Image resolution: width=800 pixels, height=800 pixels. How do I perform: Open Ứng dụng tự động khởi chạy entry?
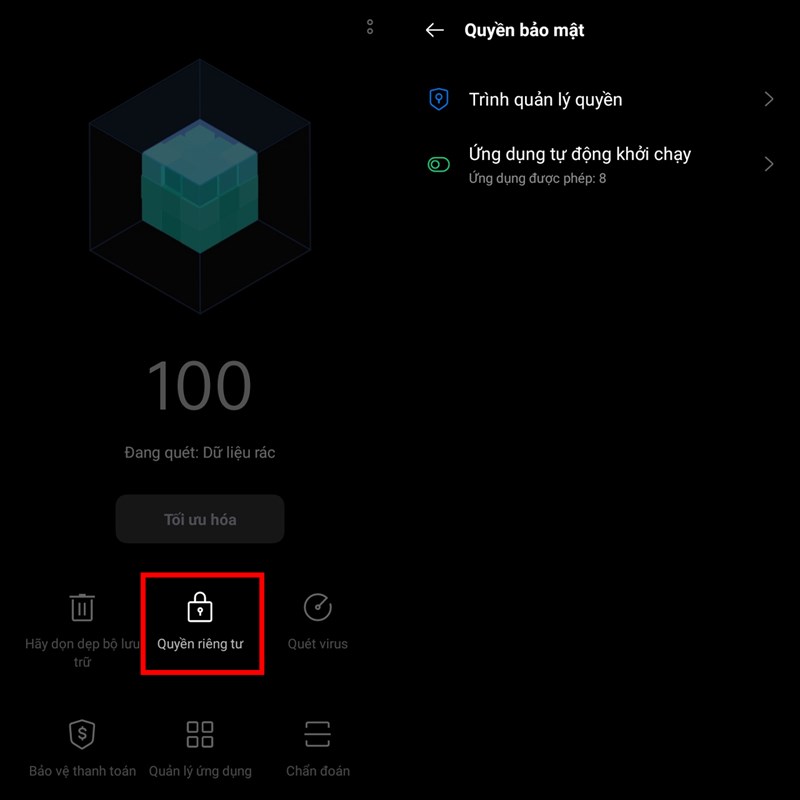click(x=601, y=165)
